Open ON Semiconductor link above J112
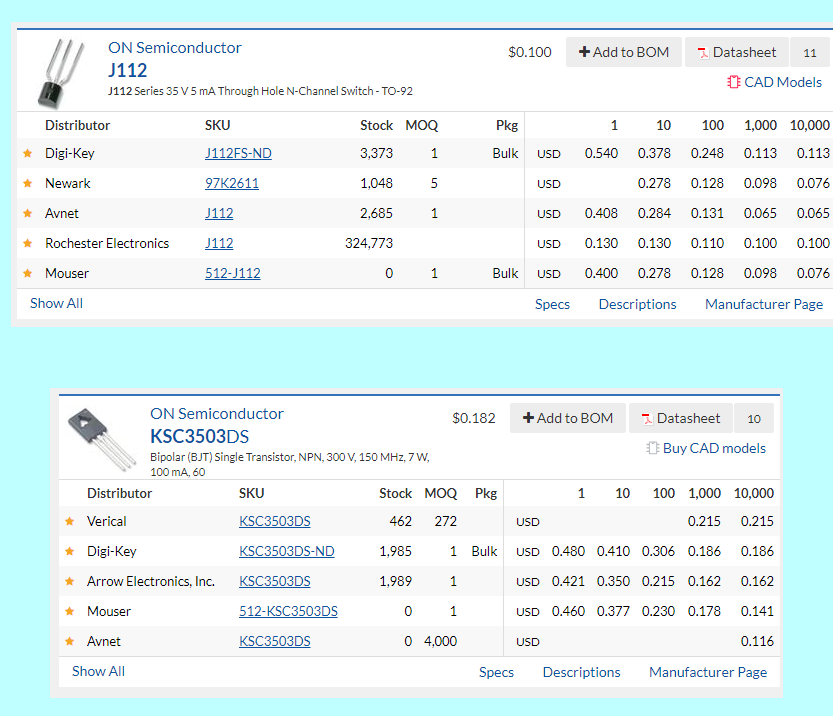 pyautogui.click(x=175, y=48)
